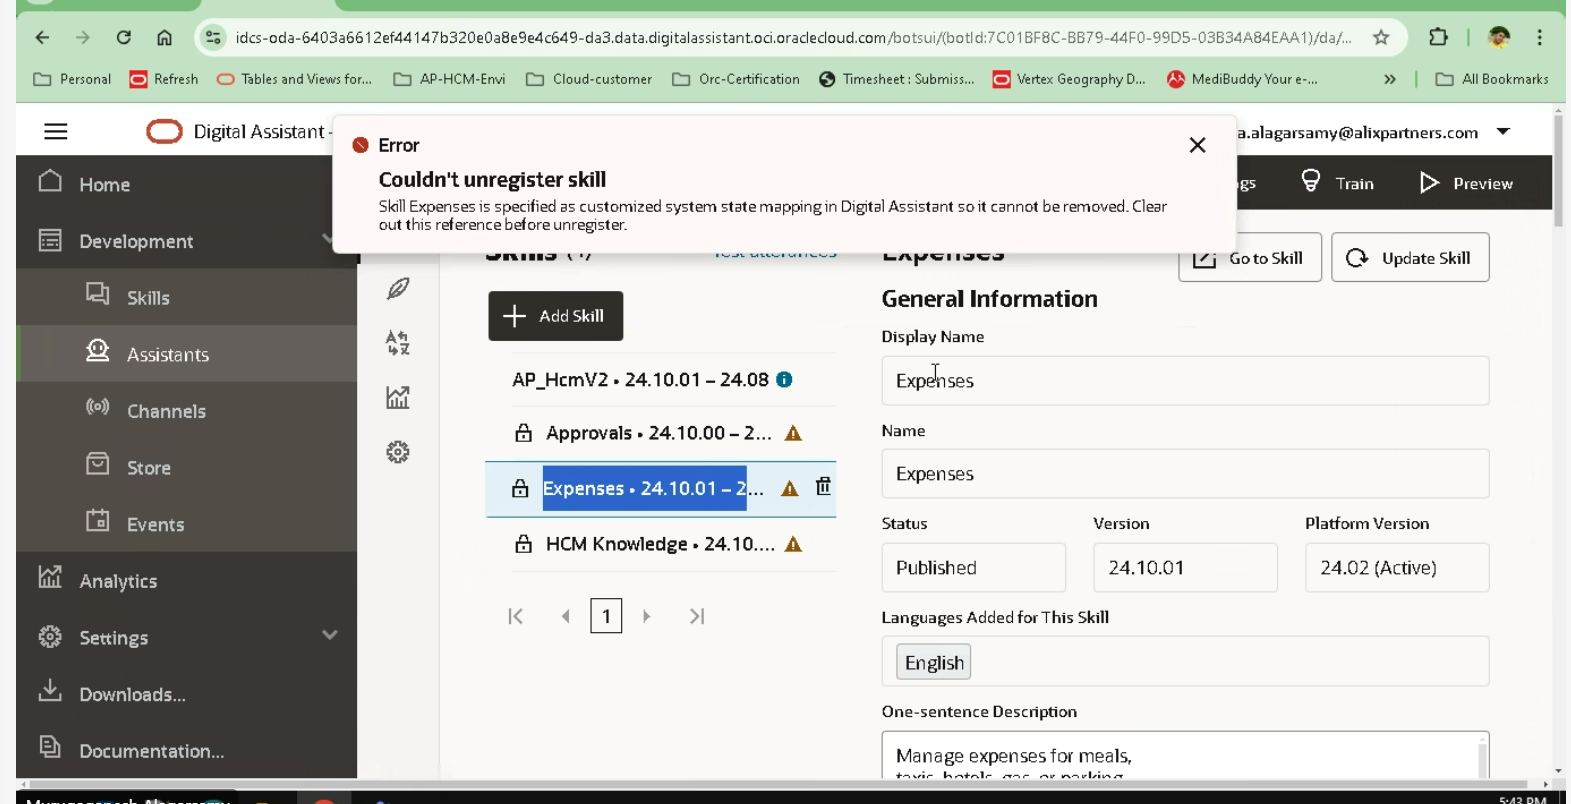The image size is (1571, 804).
Task: Click the Display Name field
Action: (x=1185, y=381)
